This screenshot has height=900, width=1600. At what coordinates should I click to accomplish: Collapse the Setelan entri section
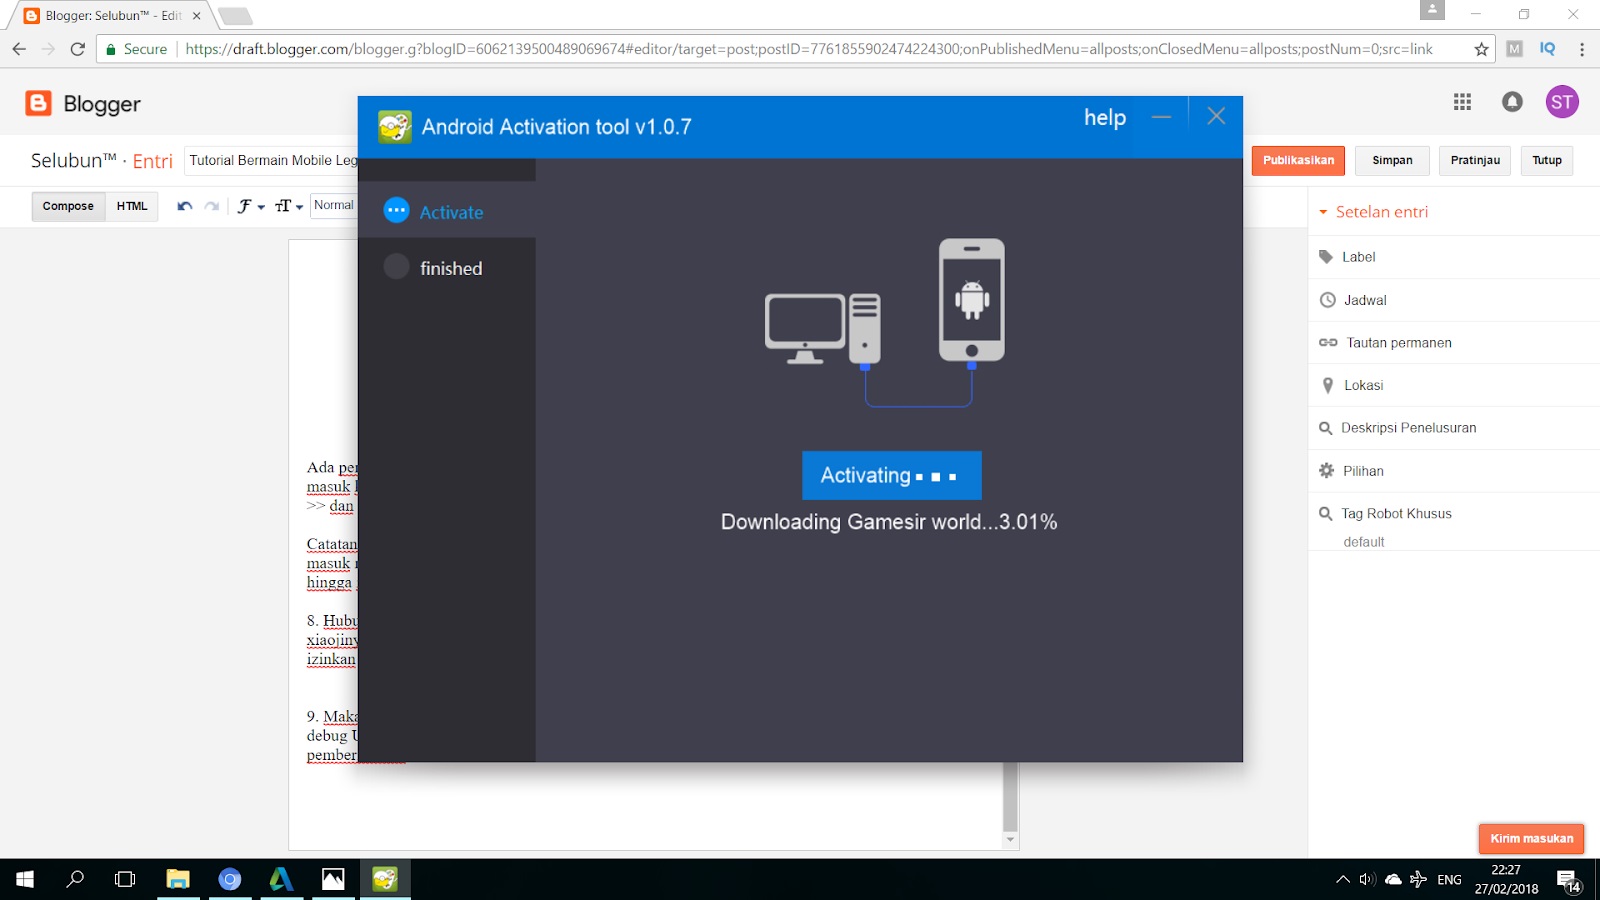[x=1373, y=212]
